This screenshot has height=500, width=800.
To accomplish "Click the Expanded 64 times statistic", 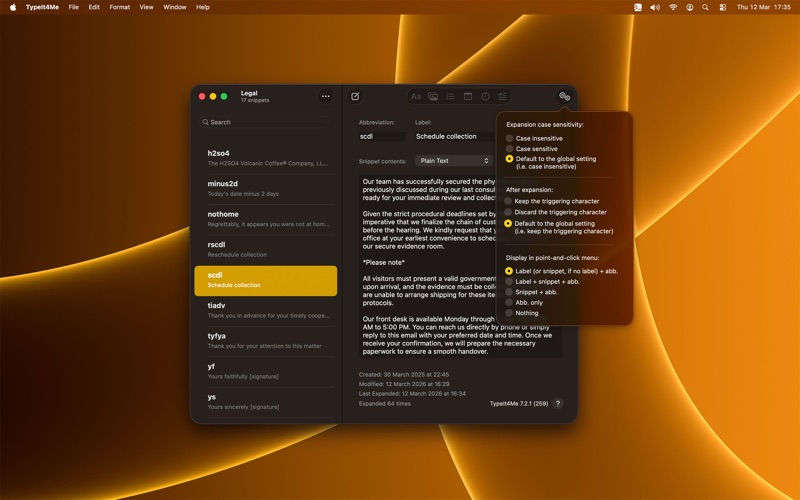I will pyautogui.click(x=385, y=404).
